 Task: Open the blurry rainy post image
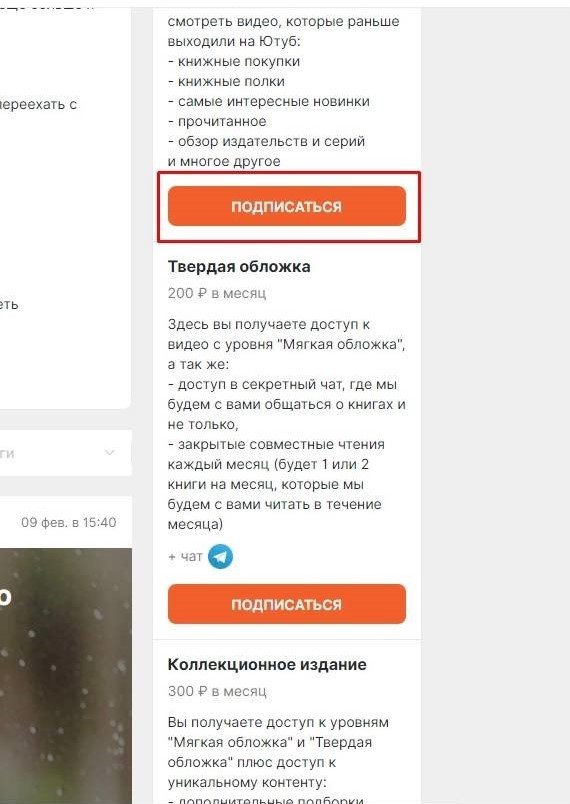(66, 676)
